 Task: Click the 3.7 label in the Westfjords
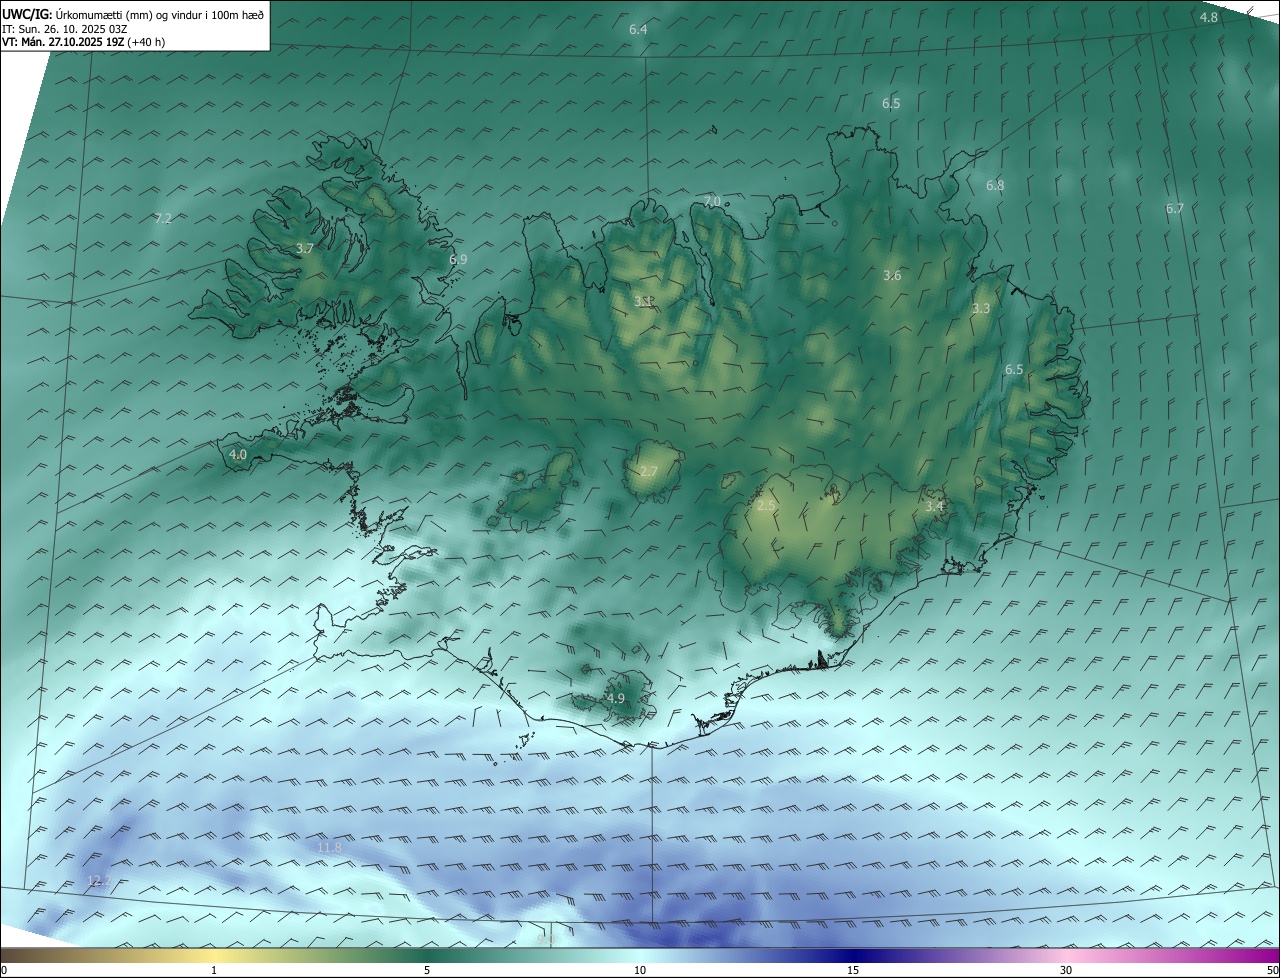306,248
